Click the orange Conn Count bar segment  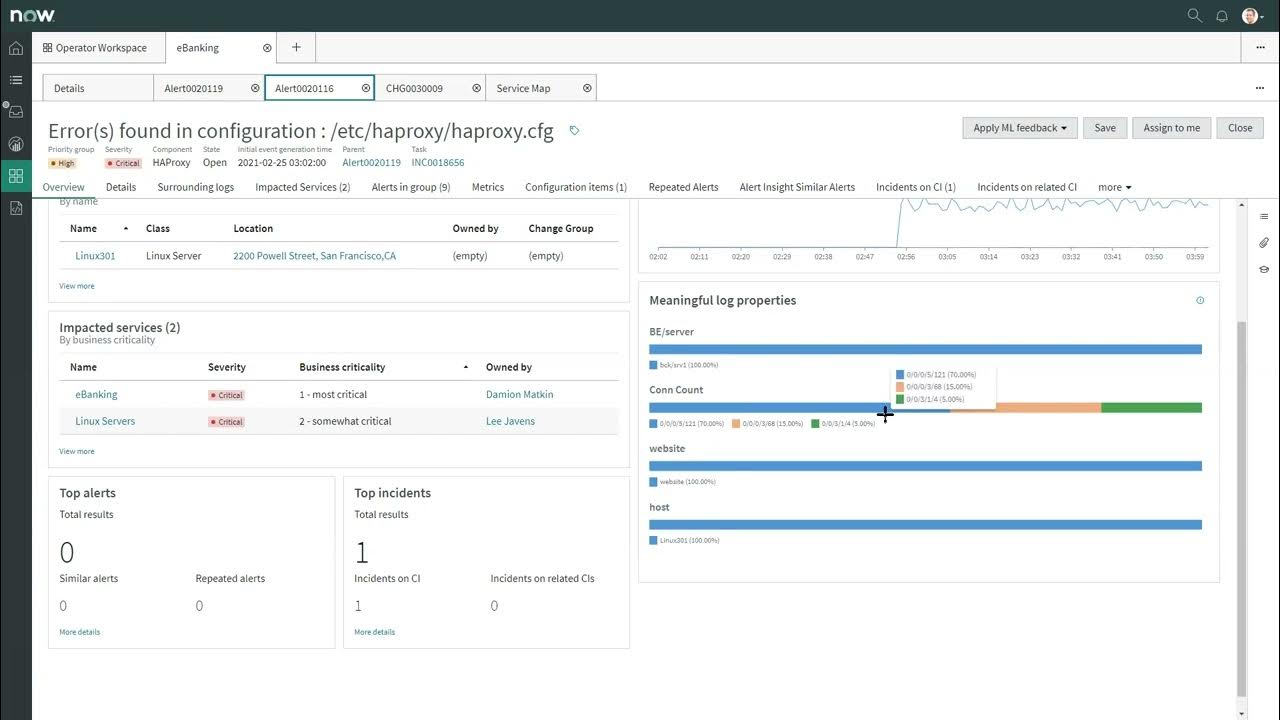click(x=1026, y=408)
